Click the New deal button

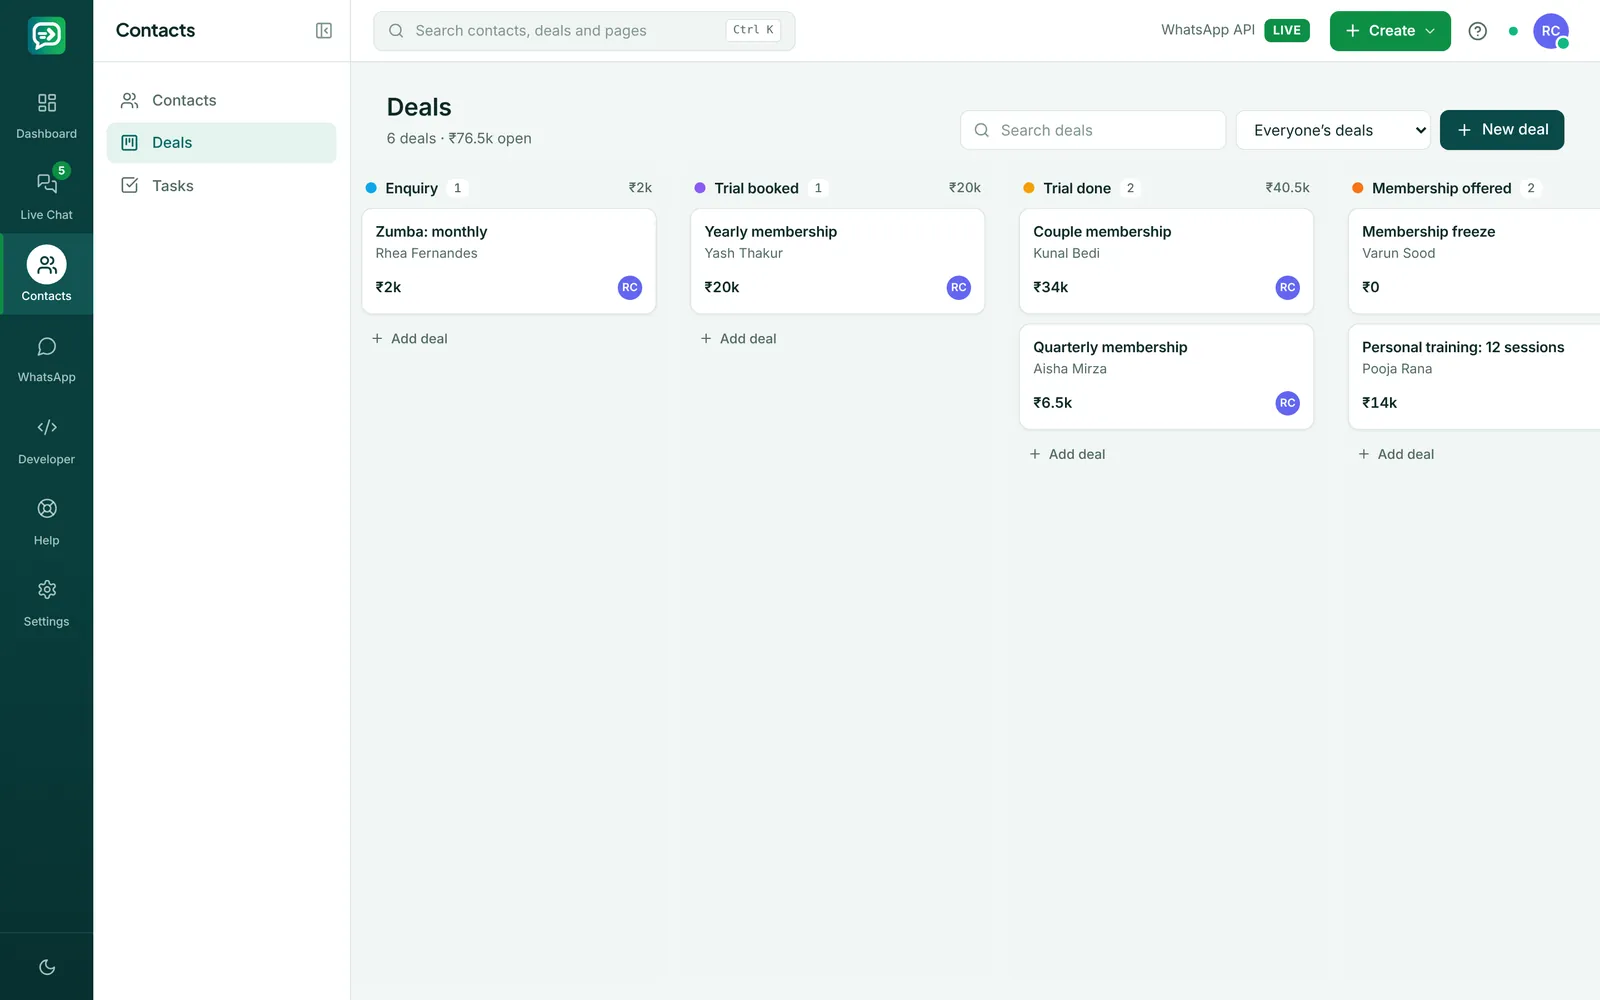(1502, 130)
